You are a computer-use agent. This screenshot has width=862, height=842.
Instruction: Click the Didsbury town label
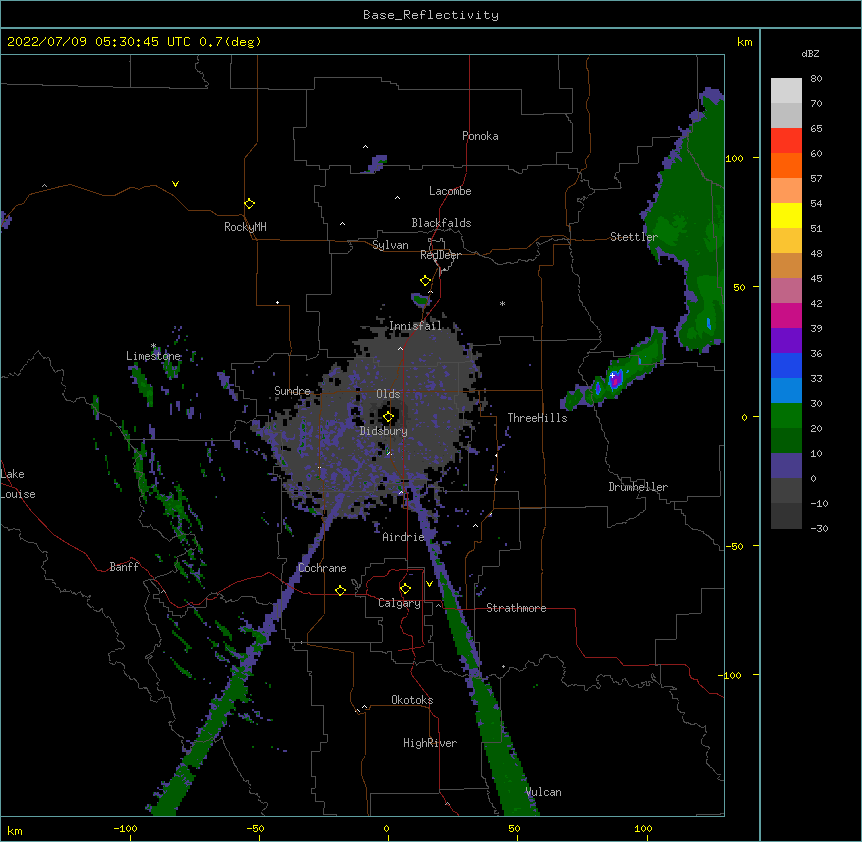[x=384, y=431]
